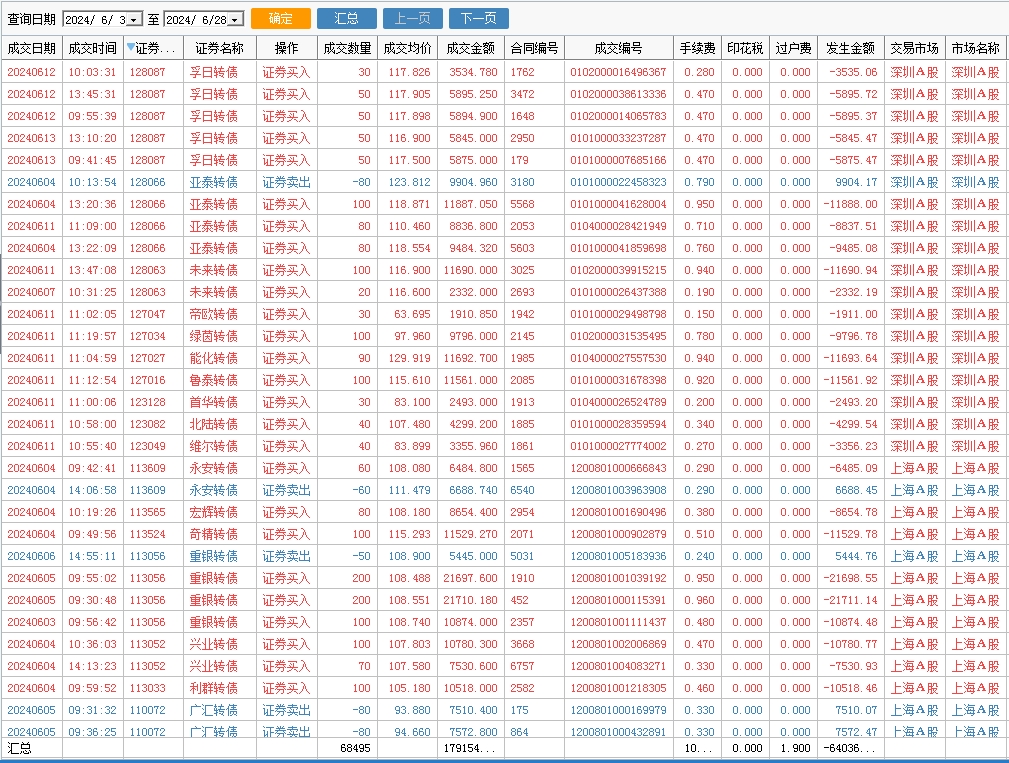Screen dimensions: 1009x763
Task: Sort by 成交金额 column header
Action: (470, 48)
